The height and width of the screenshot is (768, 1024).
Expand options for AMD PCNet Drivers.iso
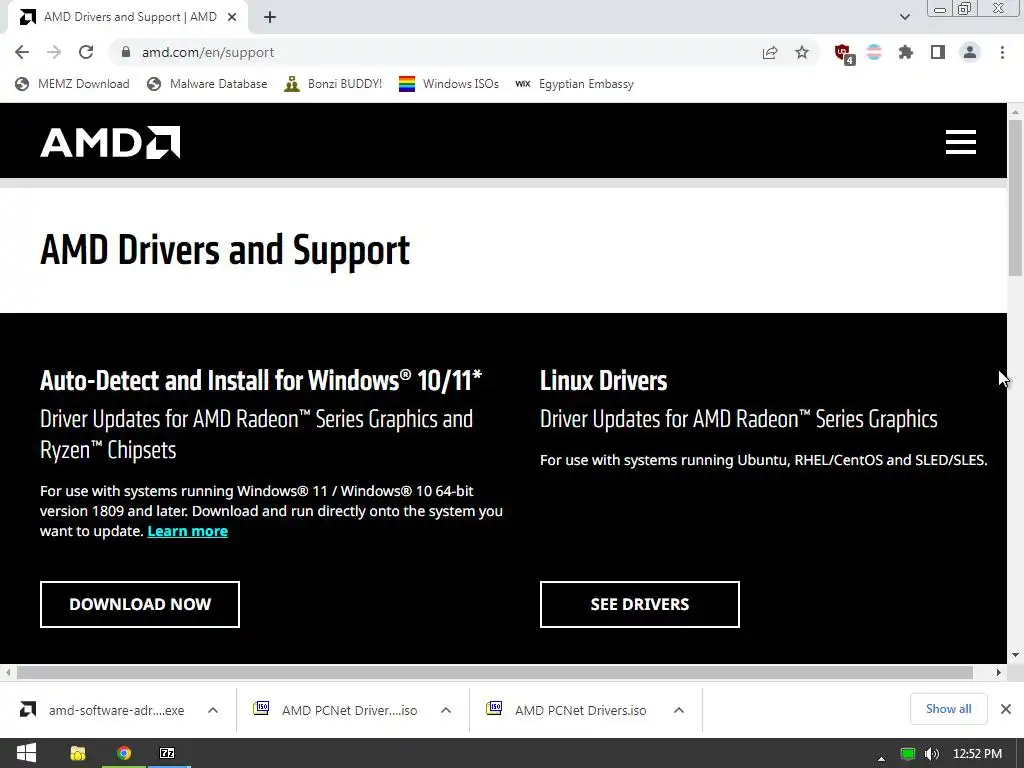click(679, 710)
